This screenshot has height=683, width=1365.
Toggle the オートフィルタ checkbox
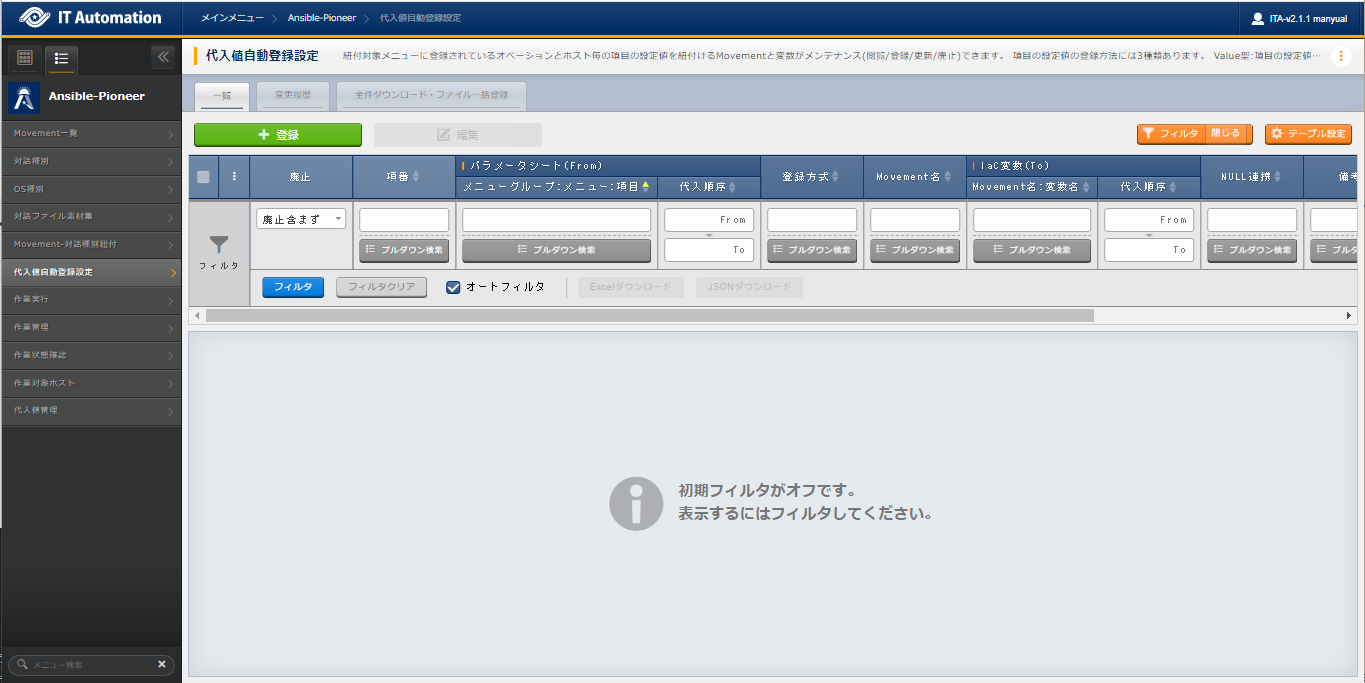pos(453,287)
